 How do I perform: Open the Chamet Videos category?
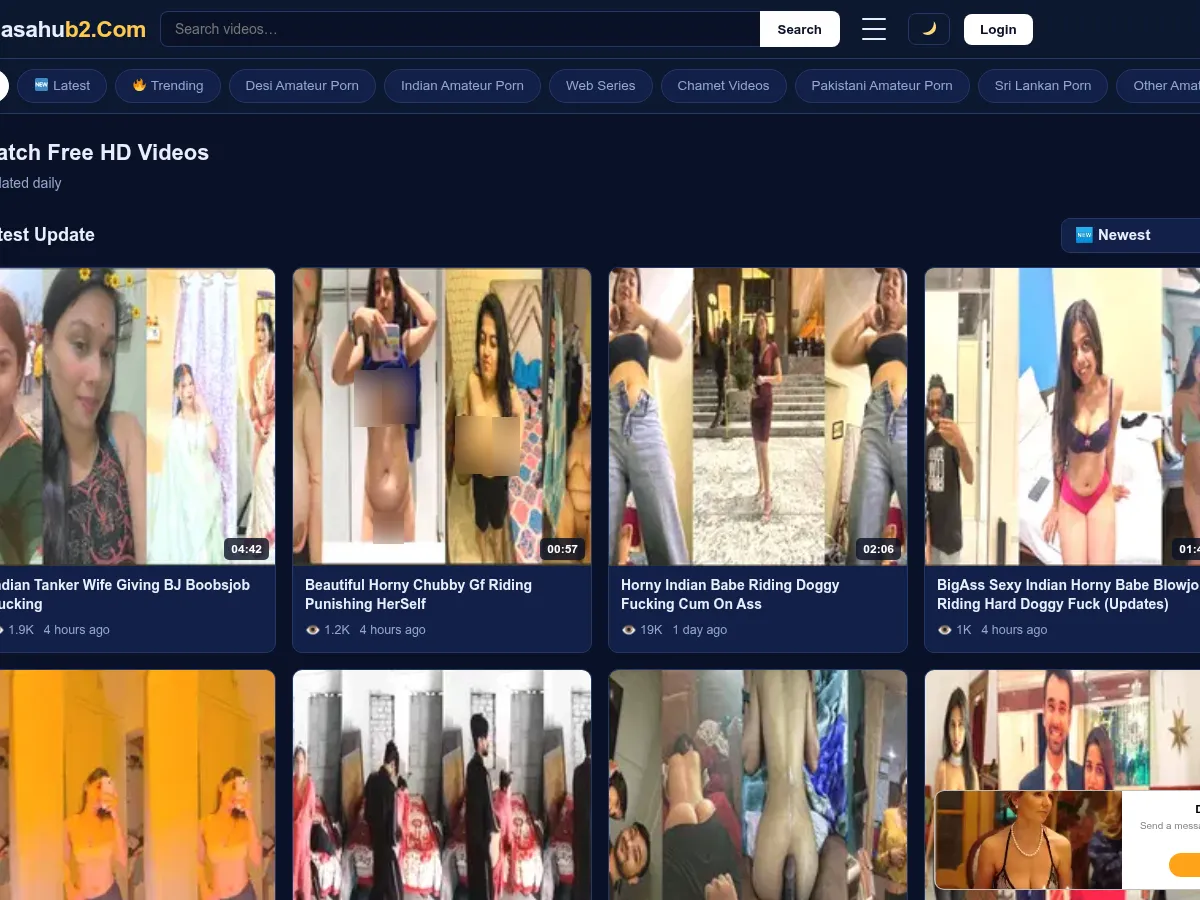coord(723,85)
